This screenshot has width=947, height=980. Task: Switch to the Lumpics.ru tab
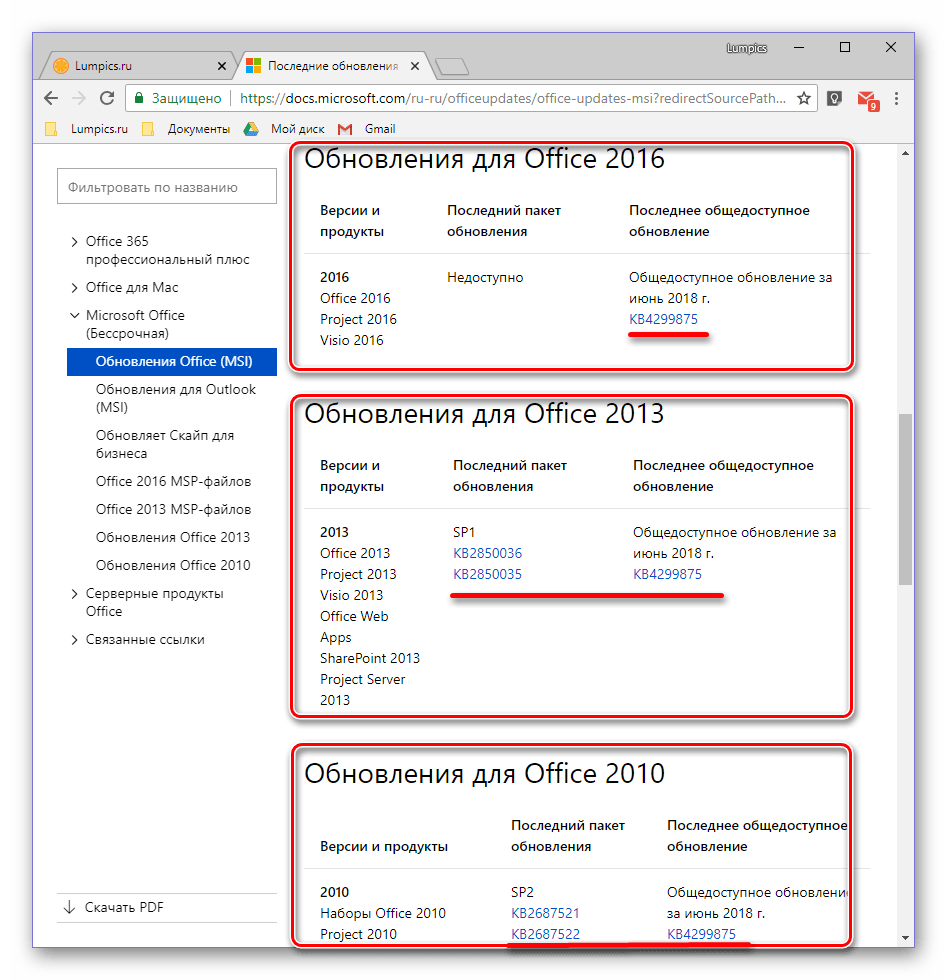tap(138, 66)
